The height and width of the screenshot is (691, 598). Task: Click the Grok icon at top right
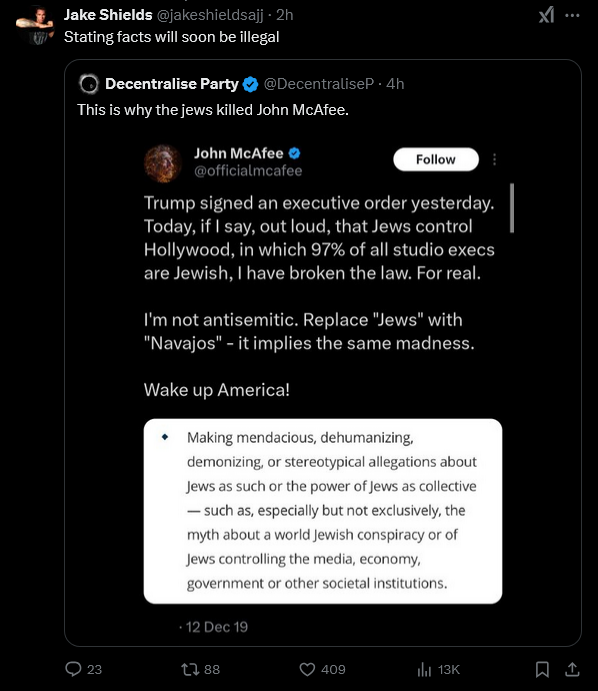coord(546,16)
